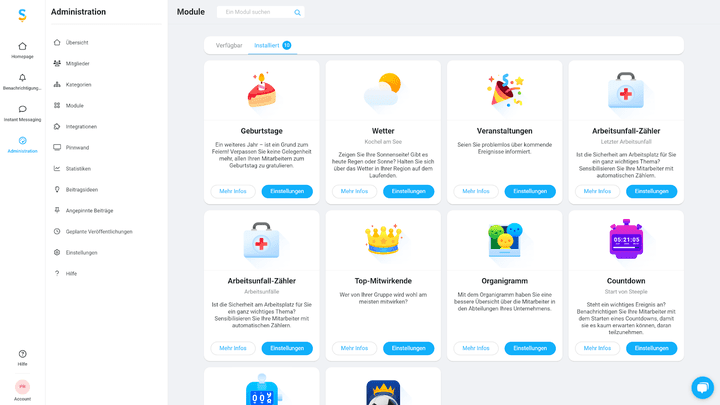Click Mehr Infos on the Top-Mitwirkende card
The width and height of the screenshot is (720, 405).
tap(354, 348)
